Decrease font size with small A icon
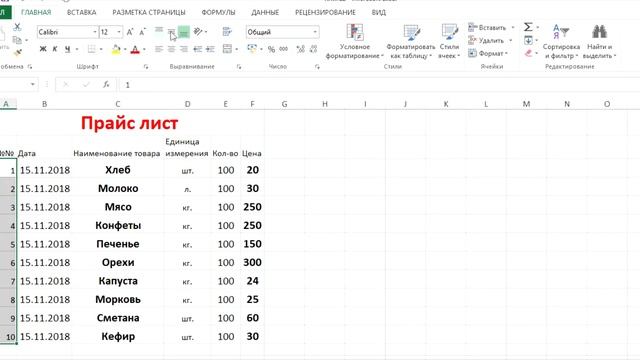The image size is (640, 360). point(142,32)
